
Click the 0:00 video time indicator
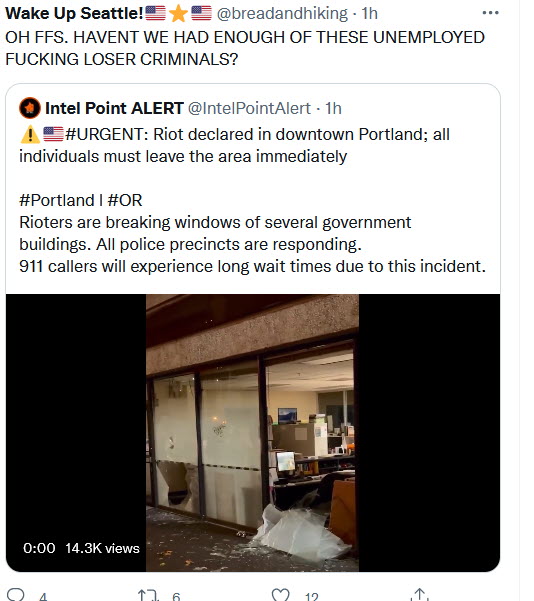[39, 548]
